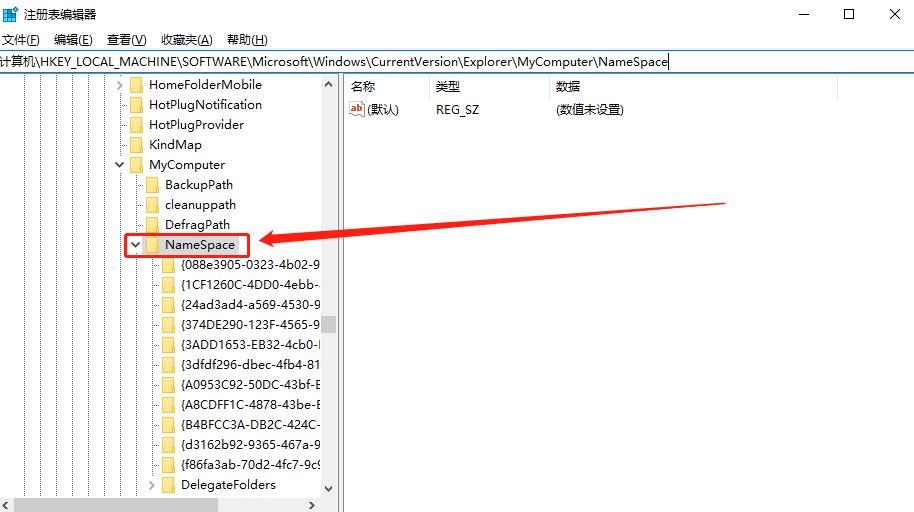
Task: Click the REG_SZ type cell
Action: [458, 110]
